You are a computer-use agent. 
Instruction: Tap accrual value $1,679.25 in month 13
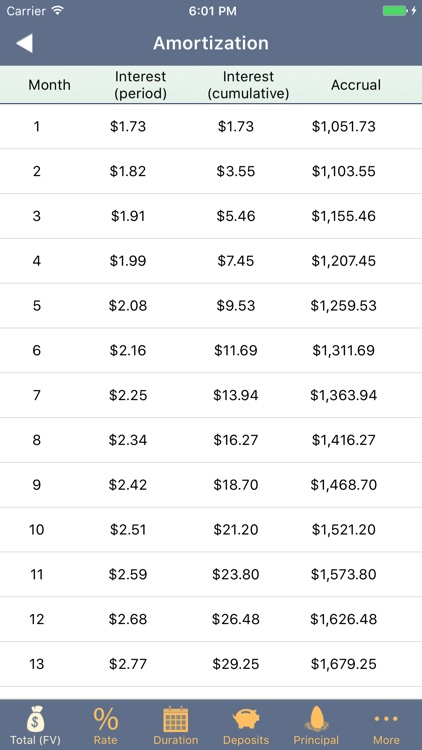click(x=344, y=664)
